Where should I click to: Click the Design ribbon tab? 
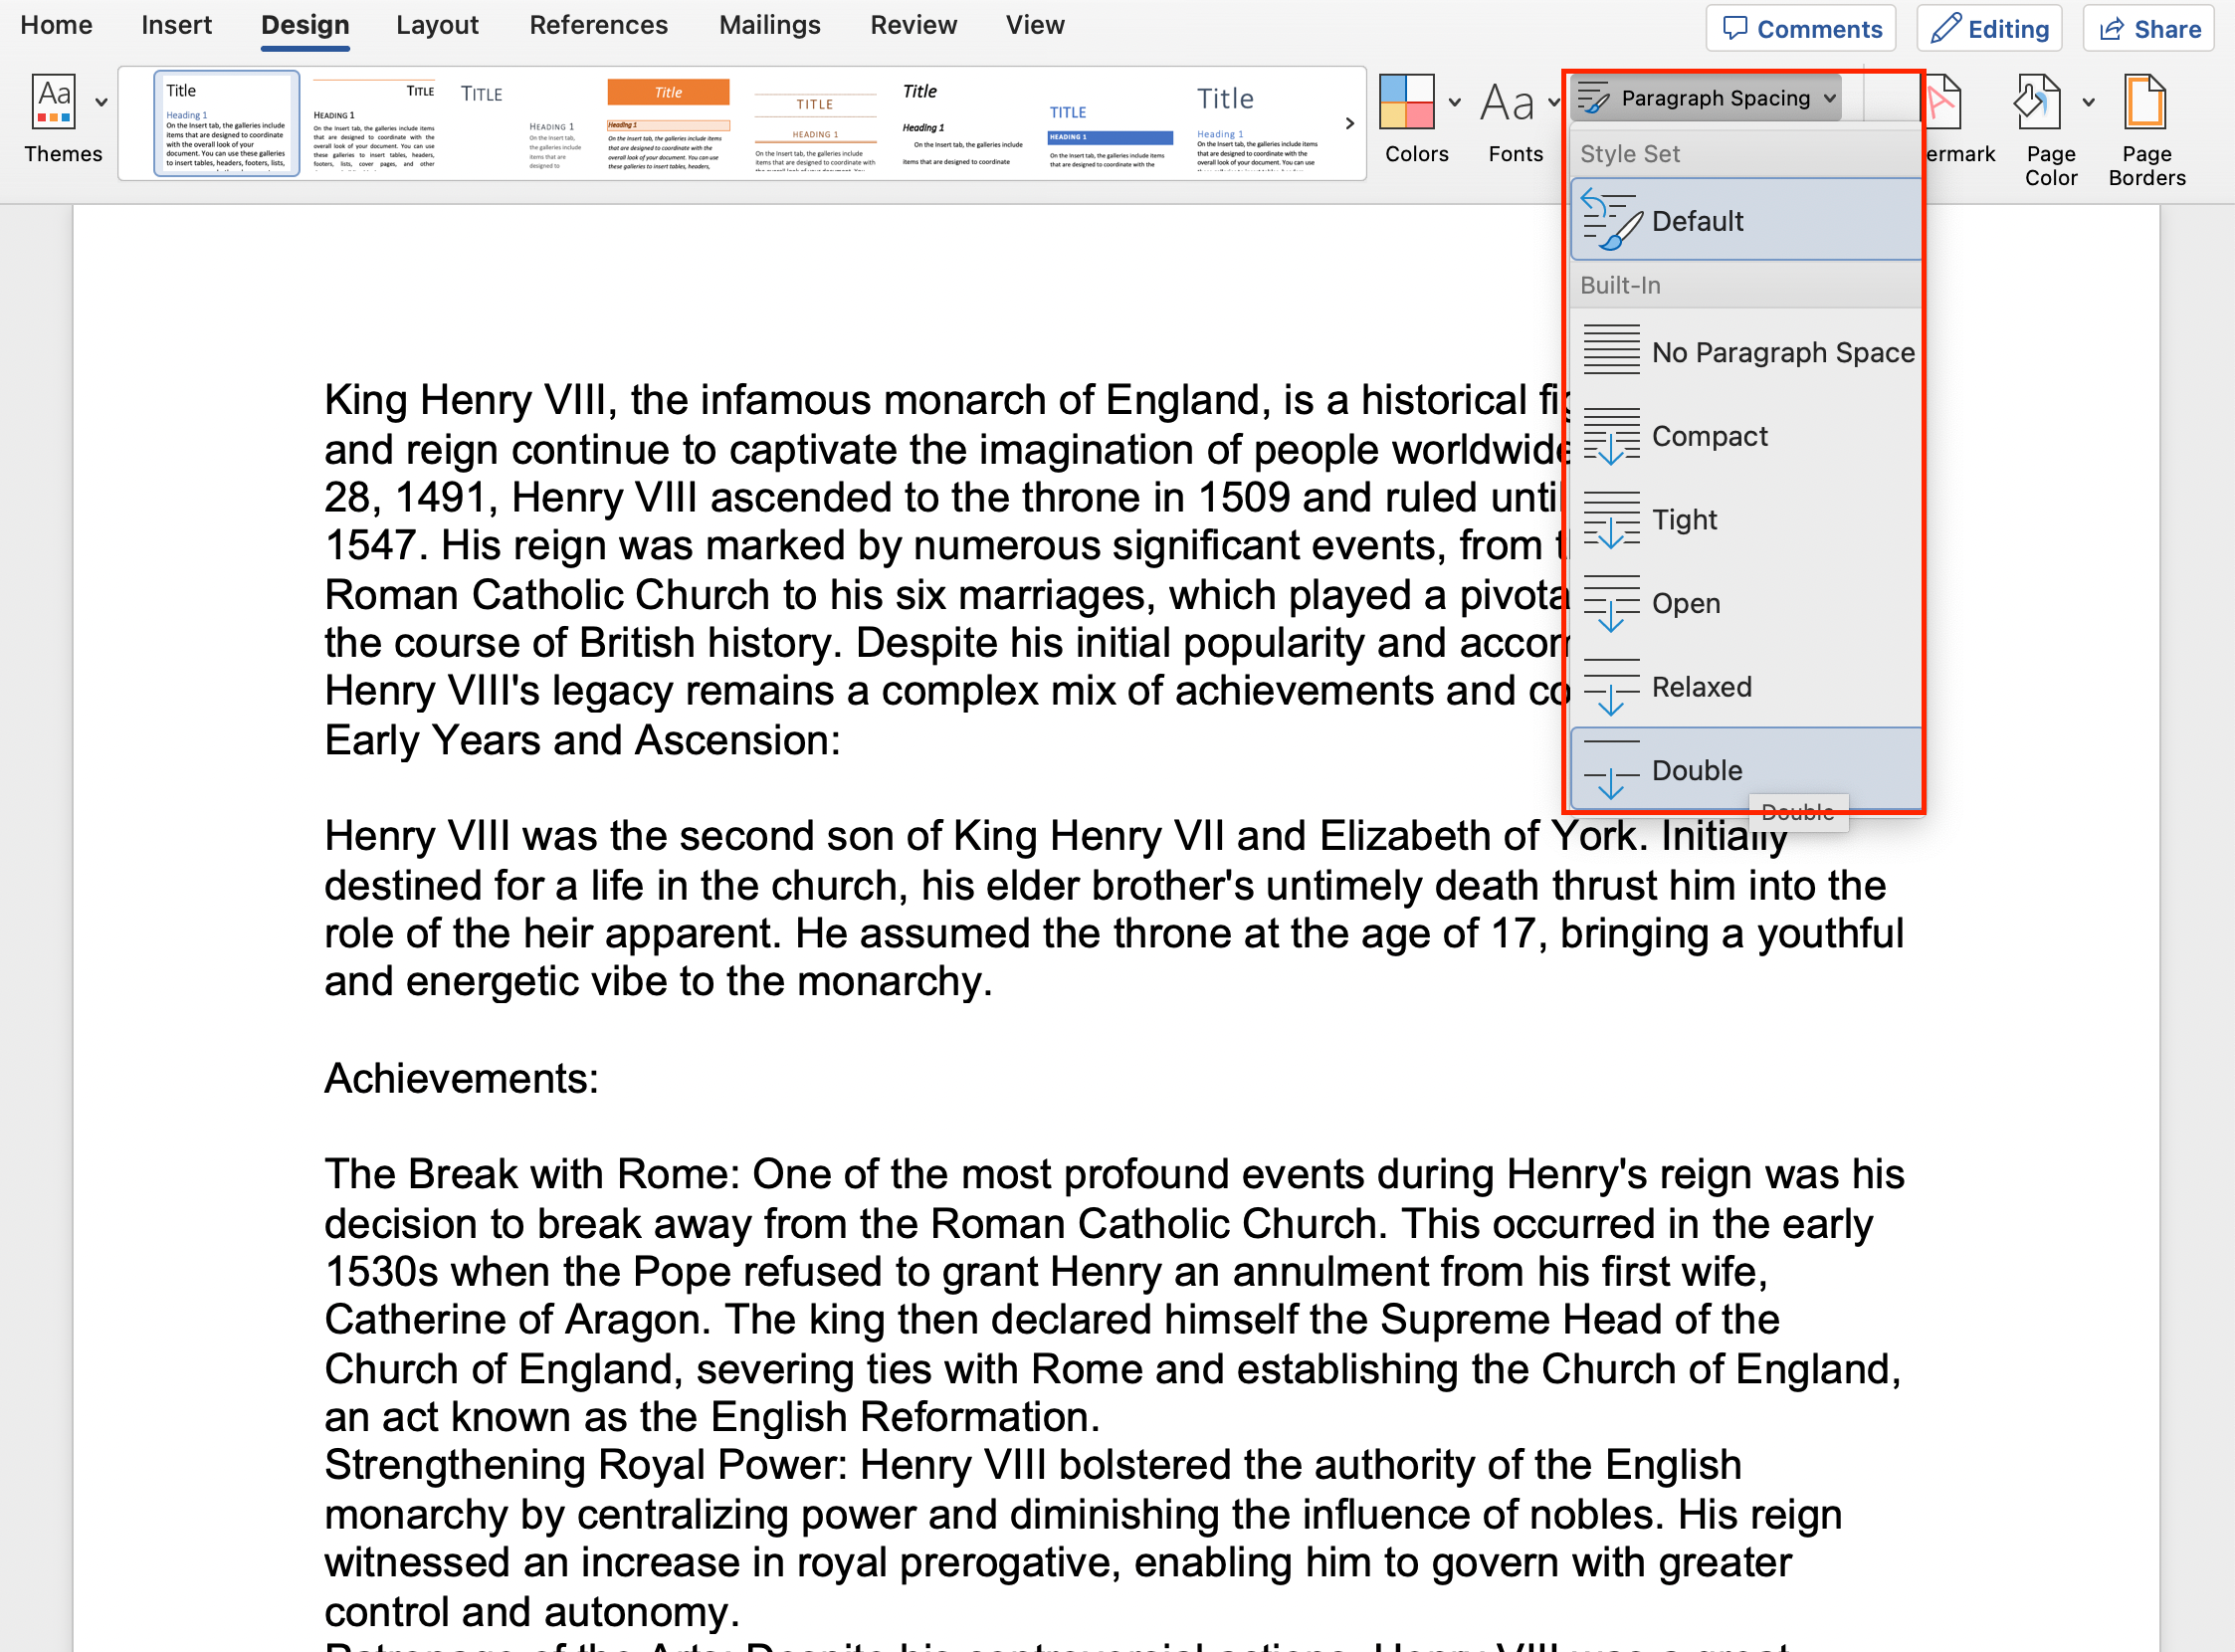[x=304, y=24]
